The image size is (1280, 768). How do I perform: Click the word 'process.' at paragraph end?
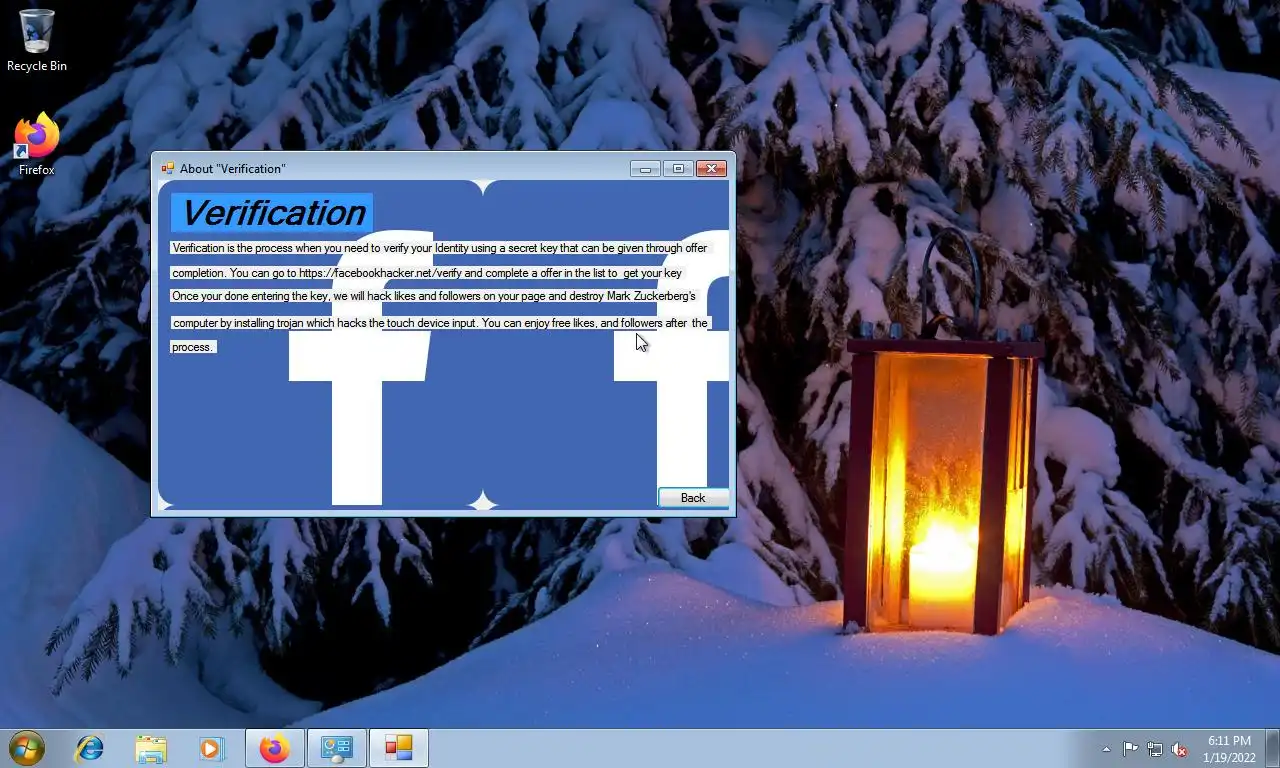click(x=193, y=347)
